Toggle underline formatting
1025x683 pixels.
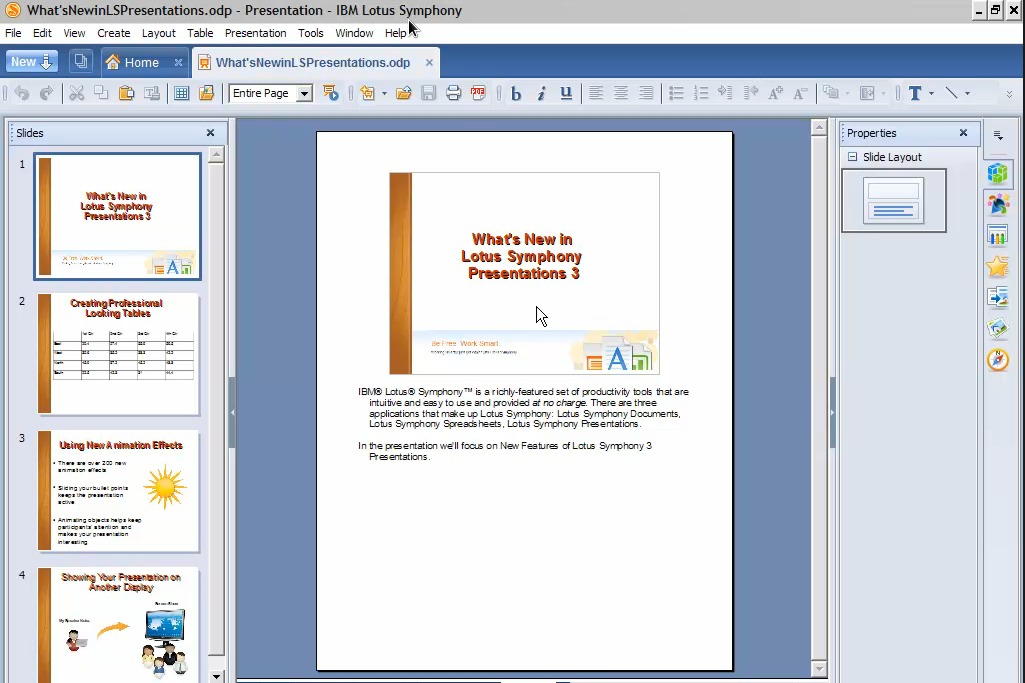pos(566,93)
